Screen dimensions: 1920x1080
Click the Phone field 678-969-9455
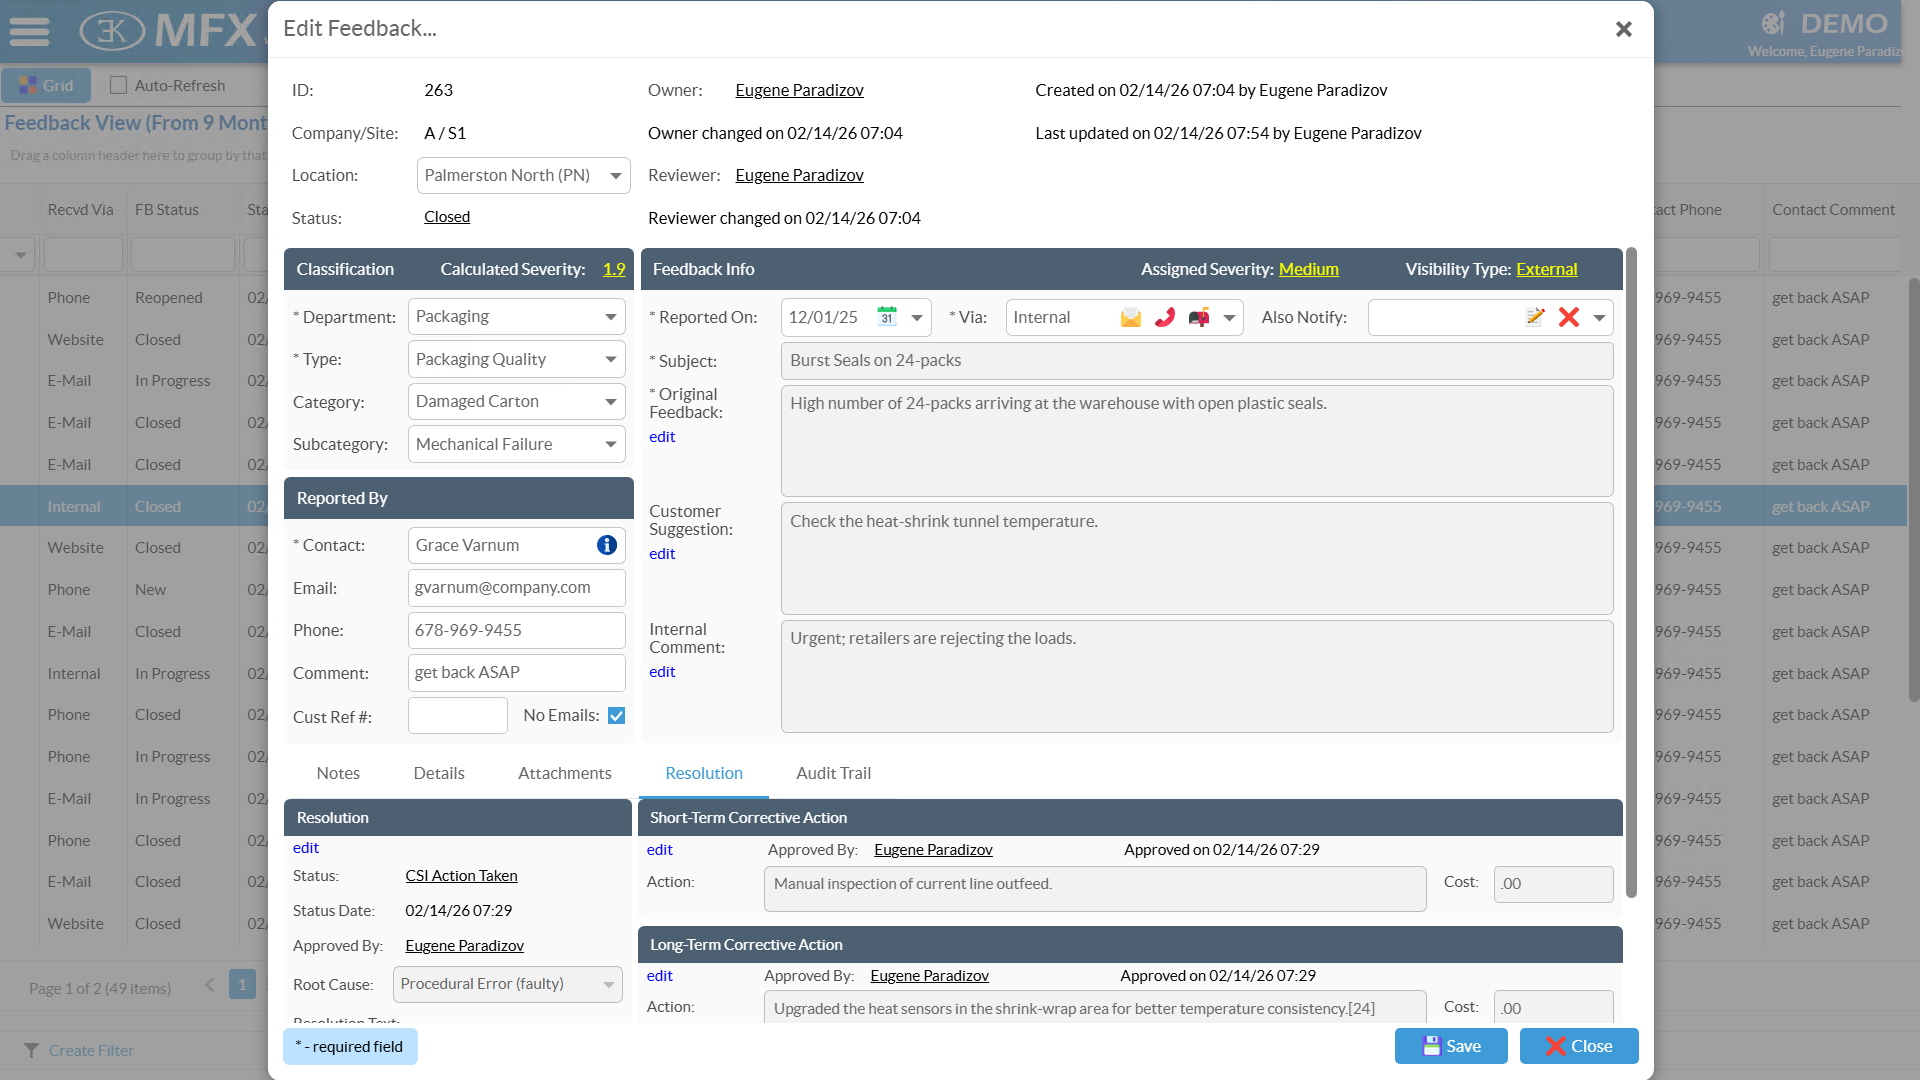click(517, 630)
